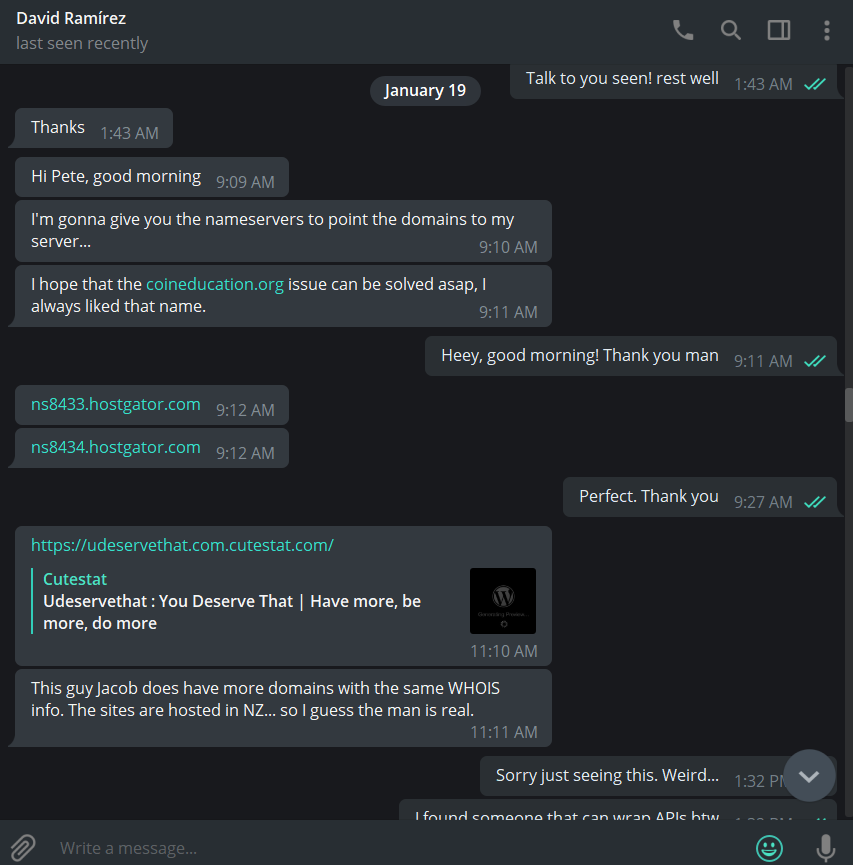Open the three-dot more options menu
Screen dimensions: 853x865
(826, 30)
